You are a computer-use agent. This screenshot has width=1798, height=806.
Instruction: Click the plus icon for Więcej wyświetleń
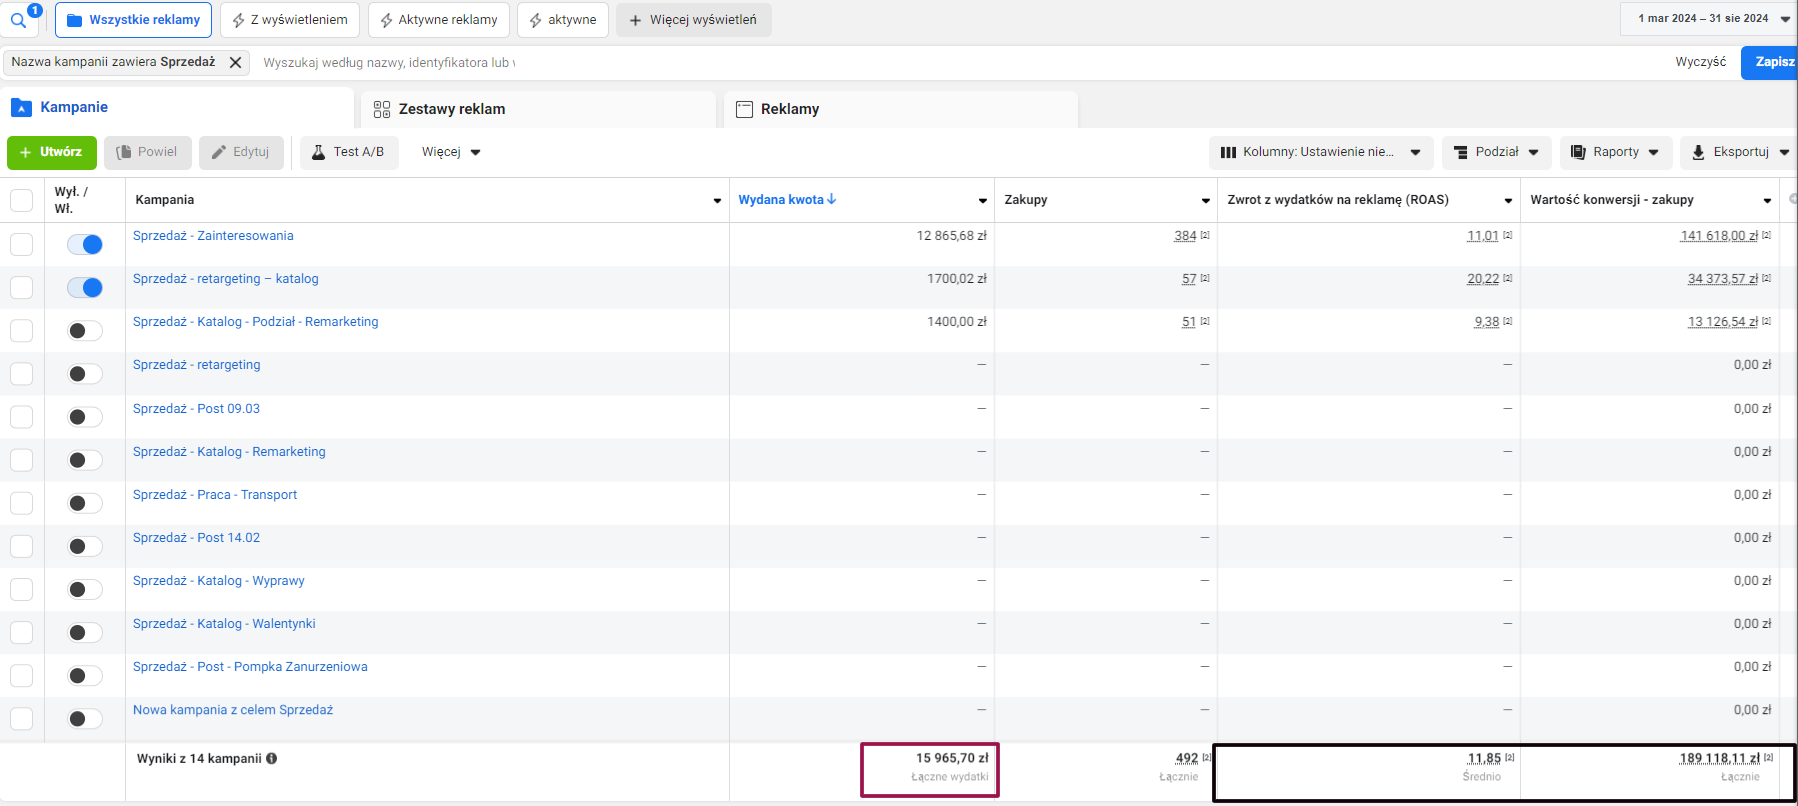635,20
